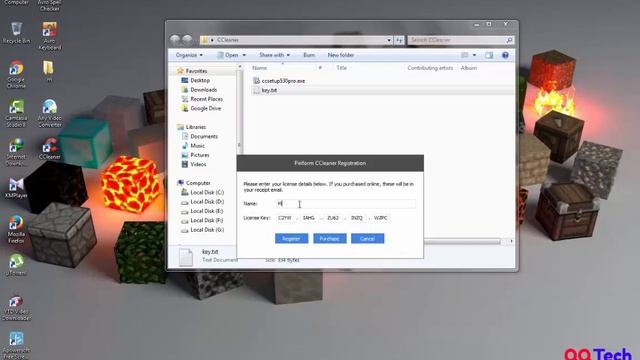Open the Recycle Bin desktop icon
Screen dimensions: 640x360
(x=16, y=33)
